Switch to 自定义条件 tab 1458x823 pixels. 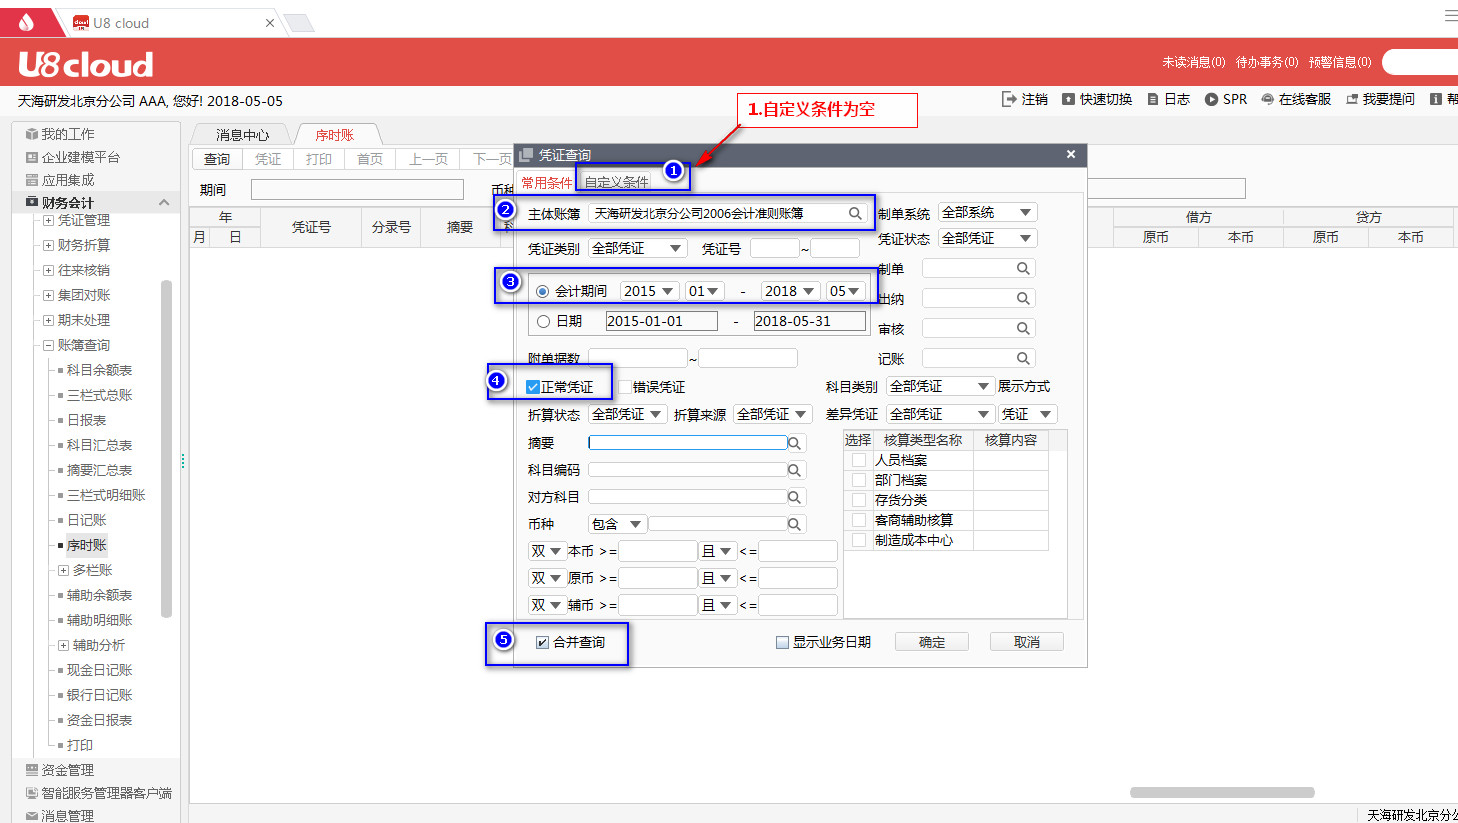pyautogui.click(x=616, y=182)
